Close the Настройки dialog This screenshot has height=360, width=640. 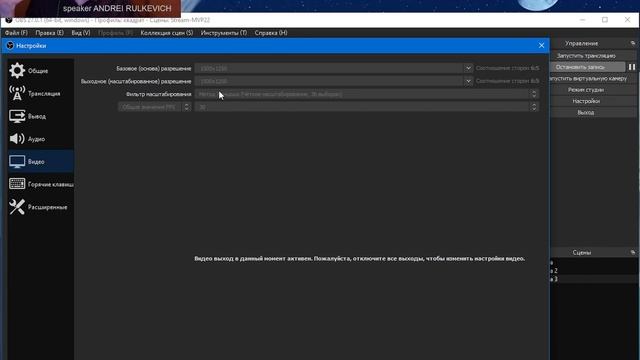(x=541, y=46)
